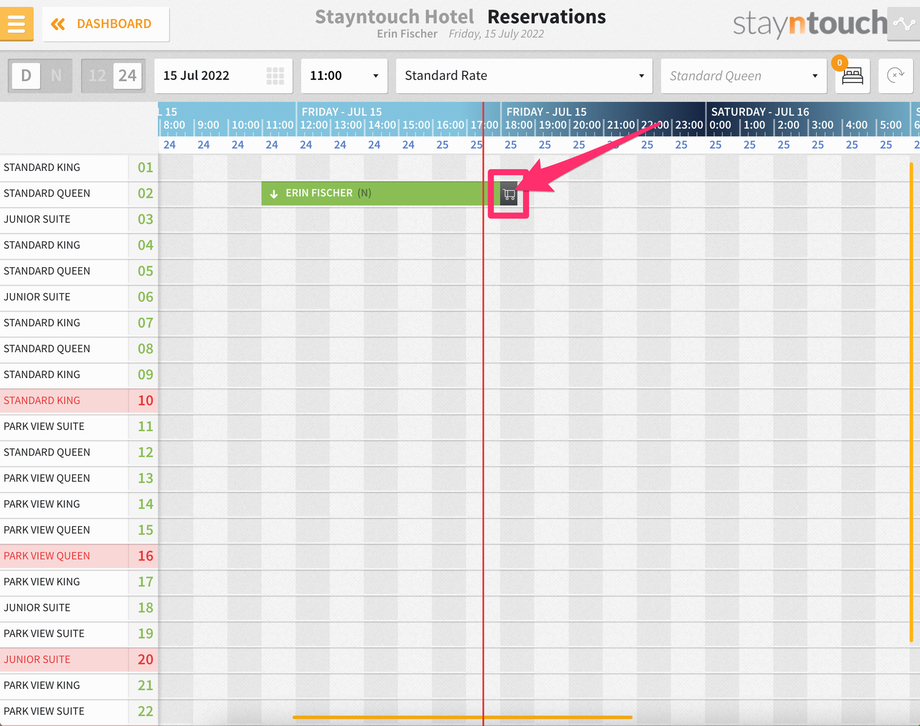Open the 11:00 arrival time dropdown

pos(344,76)
